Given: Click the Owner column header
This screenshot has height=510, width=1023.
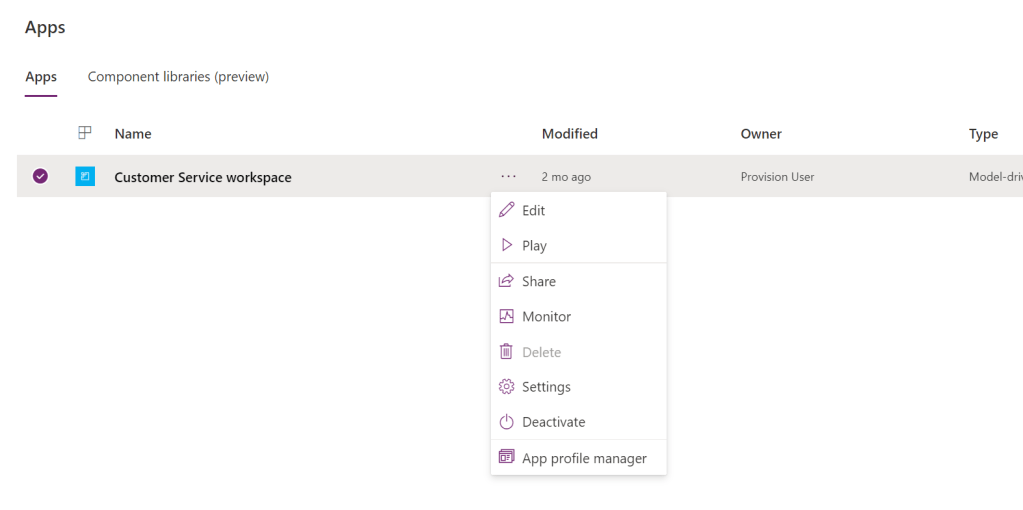Looking at the screenshot, I should [761, 134].
